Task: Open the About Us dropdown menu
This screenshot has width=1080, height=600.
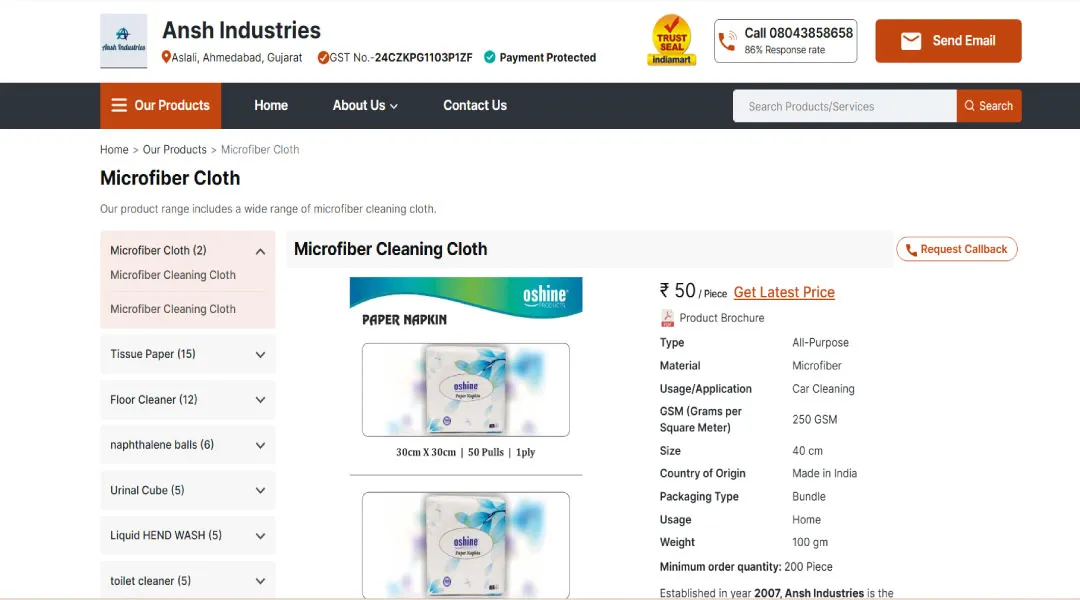Action: (365, 105)
